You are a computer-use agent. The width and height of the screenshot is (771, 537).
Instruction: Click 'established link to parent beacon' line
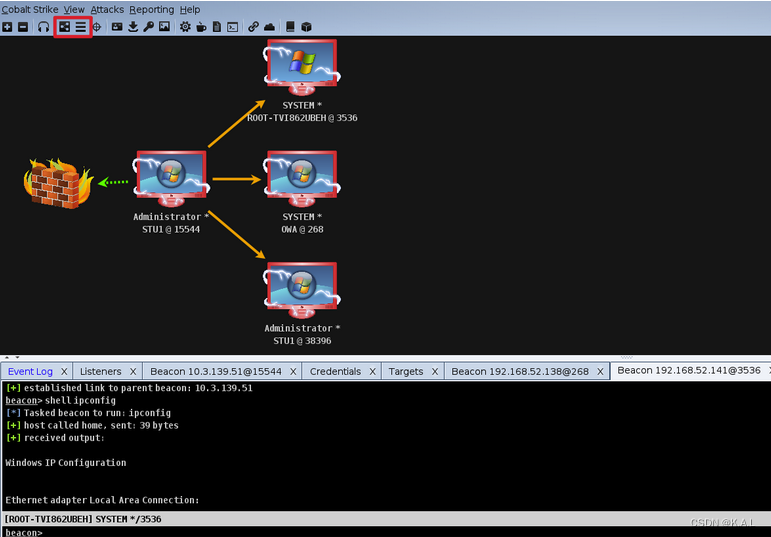point(129,388)
